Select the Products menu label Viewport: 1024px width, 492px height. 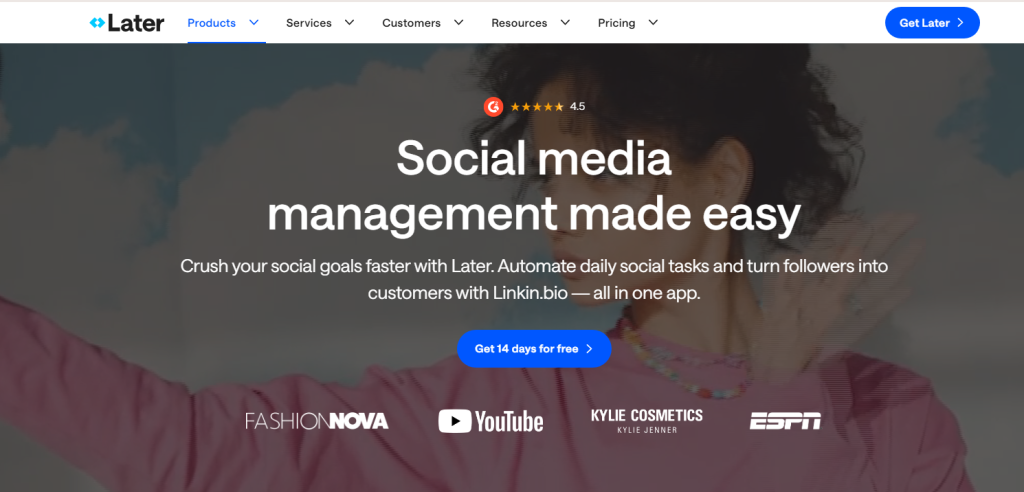tap(211, 23)
